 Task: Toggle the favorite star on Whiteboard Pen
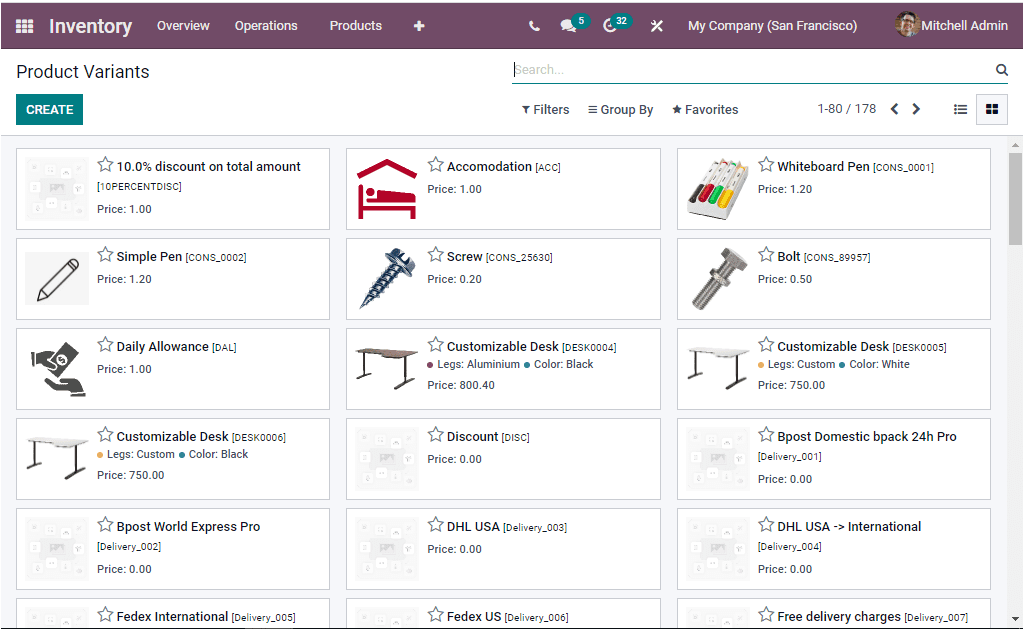(x=765, y=166)
